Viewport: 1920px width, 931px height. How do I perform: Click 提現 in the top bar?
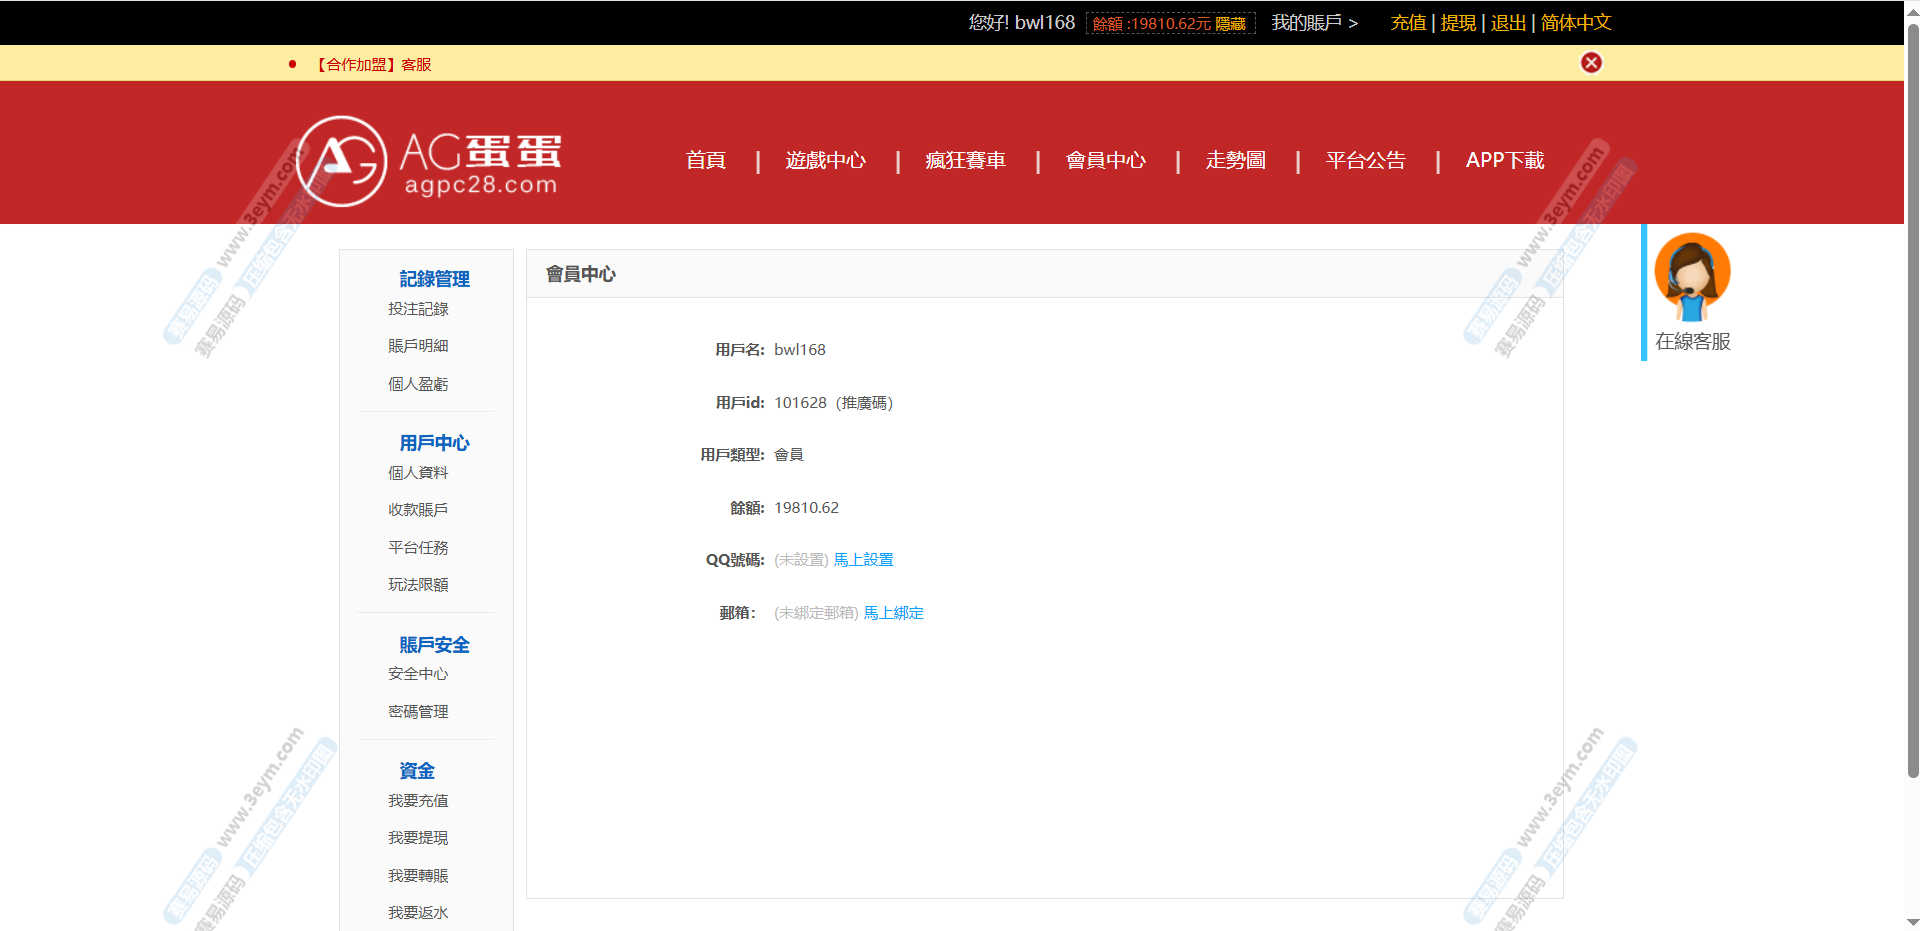pos(1458,23)
